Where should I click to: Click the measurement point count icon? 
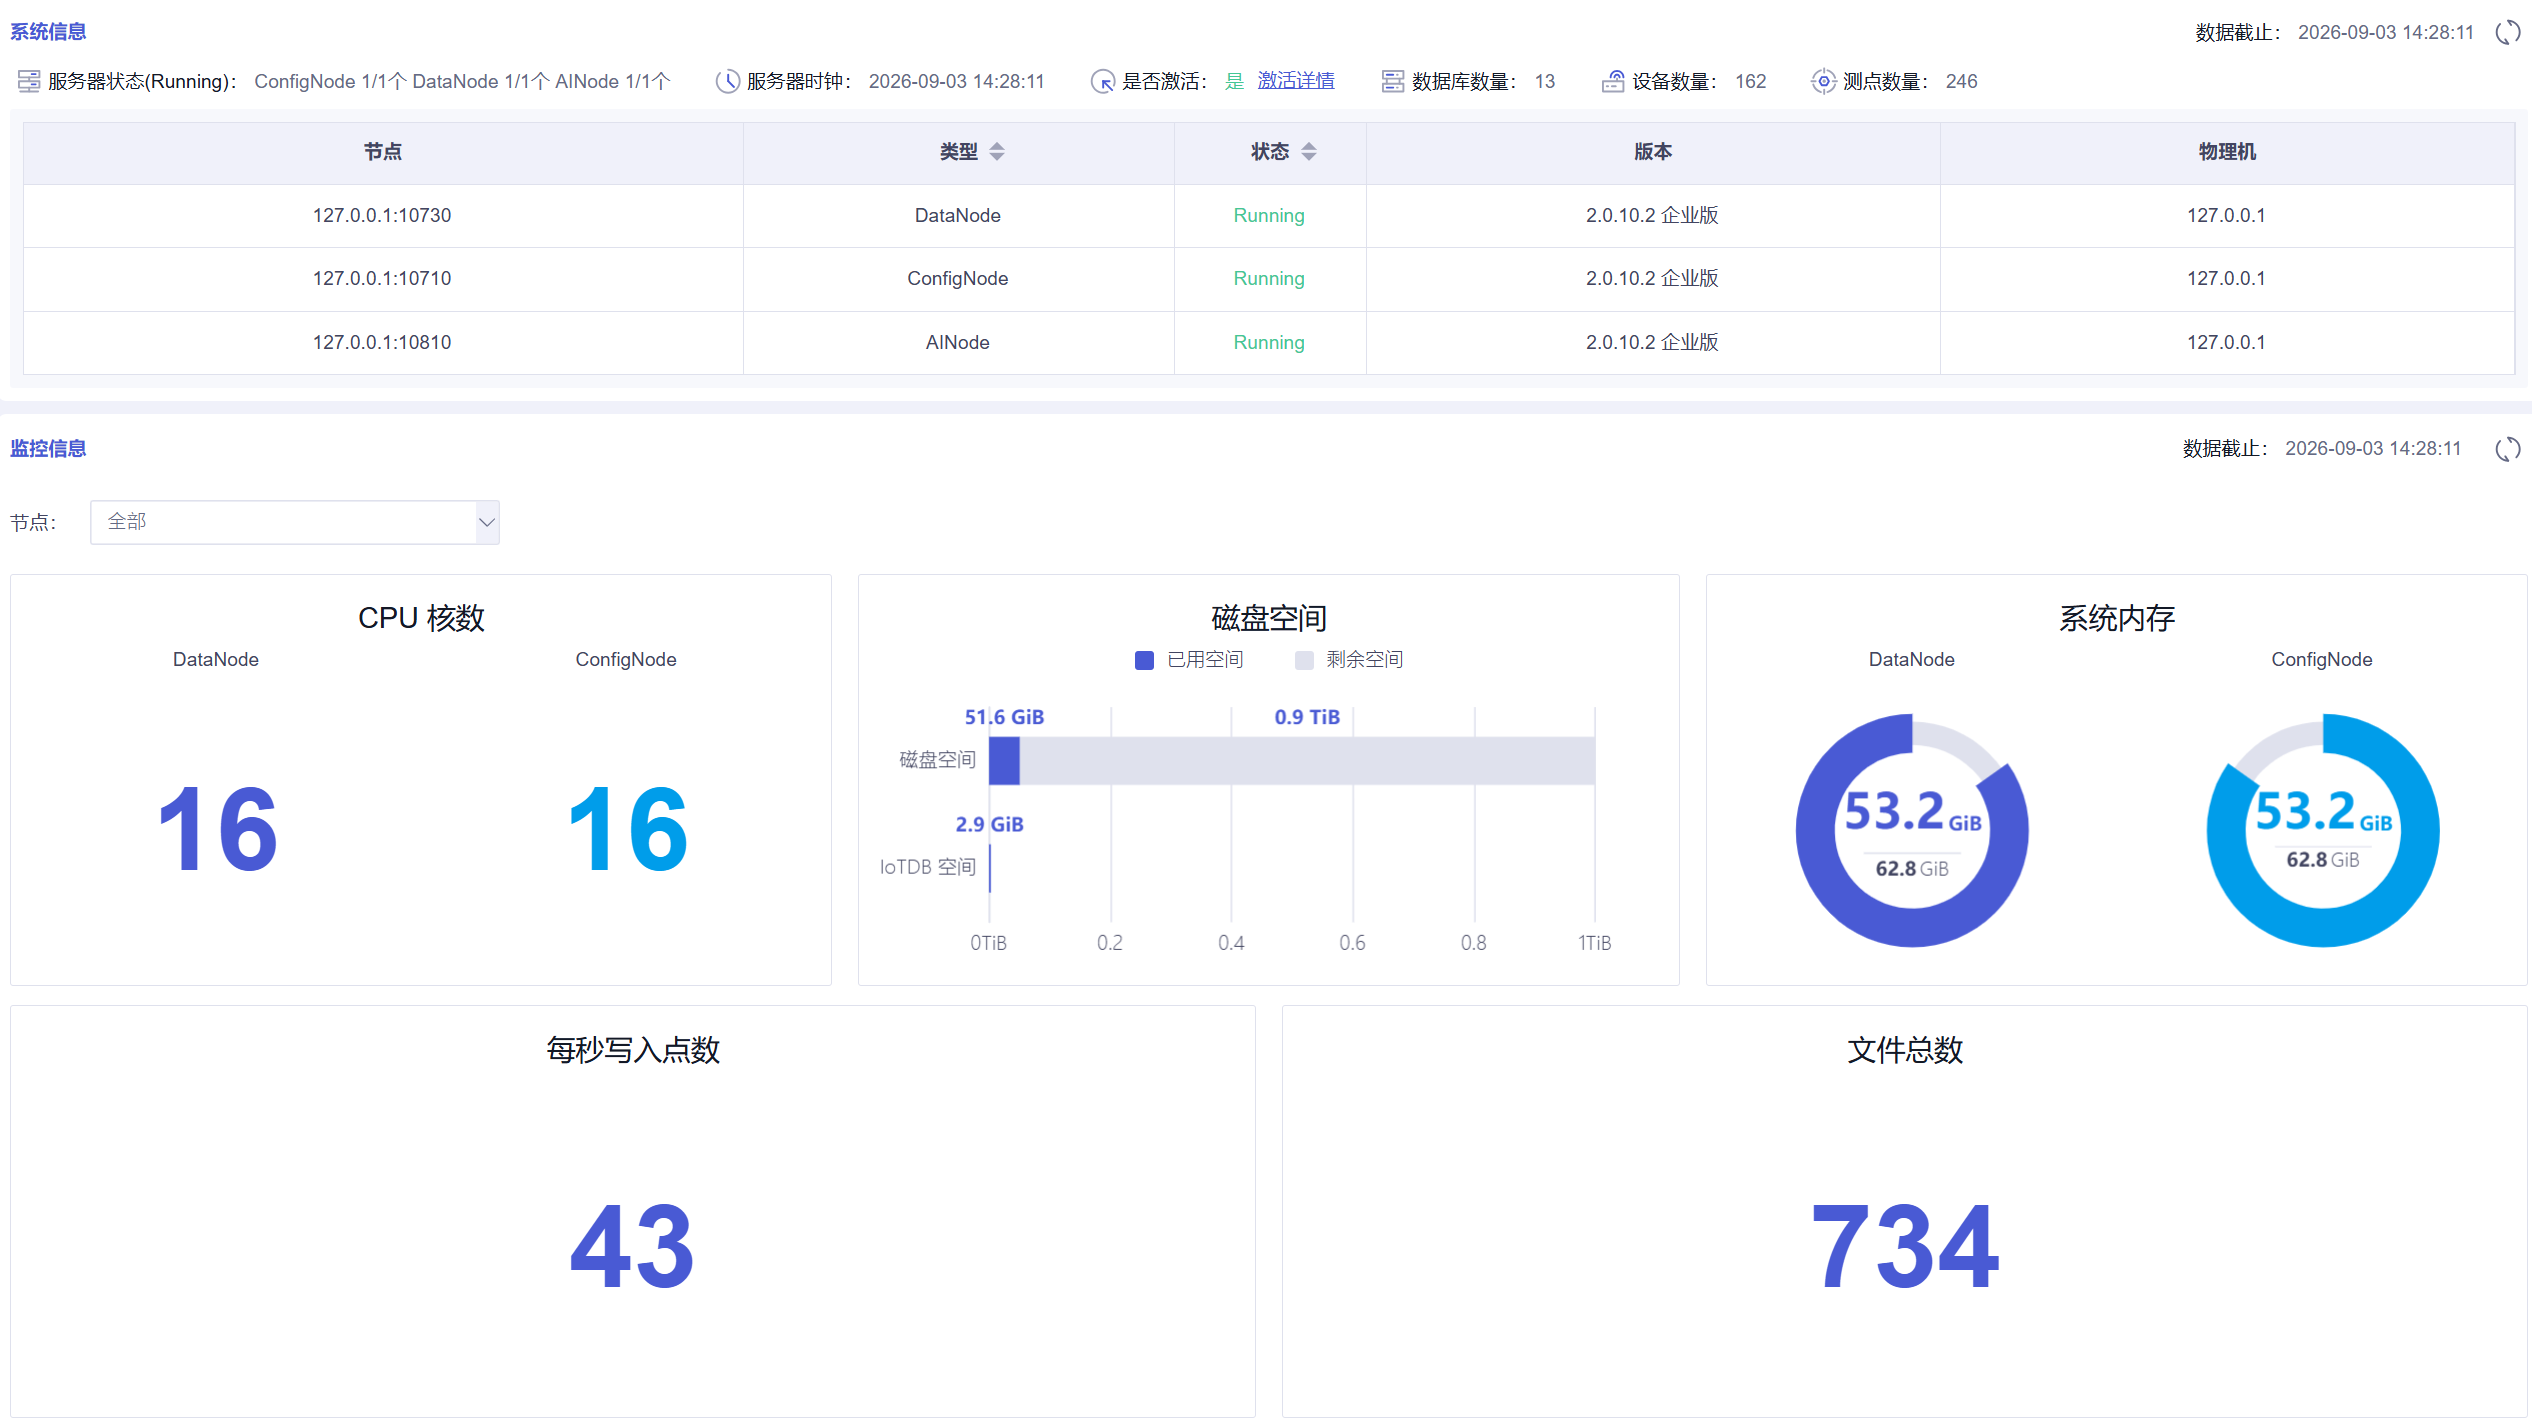[1824, 81]
